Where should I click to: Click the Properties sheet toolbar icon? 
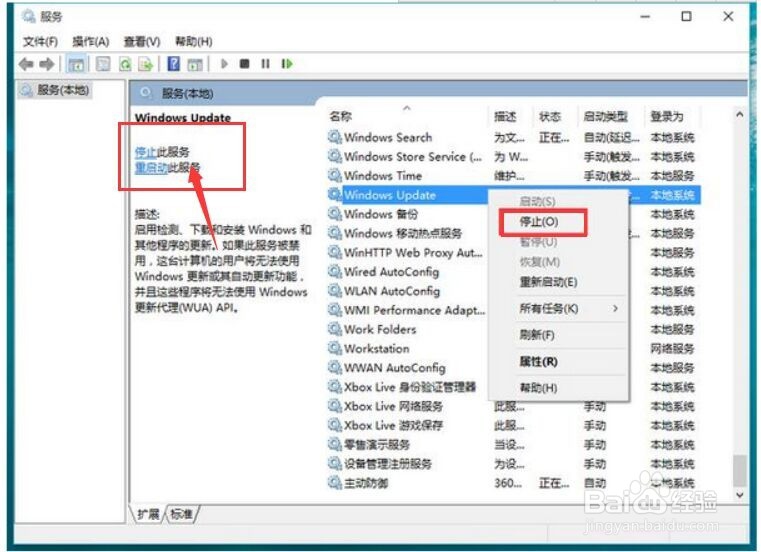point(103,64)
